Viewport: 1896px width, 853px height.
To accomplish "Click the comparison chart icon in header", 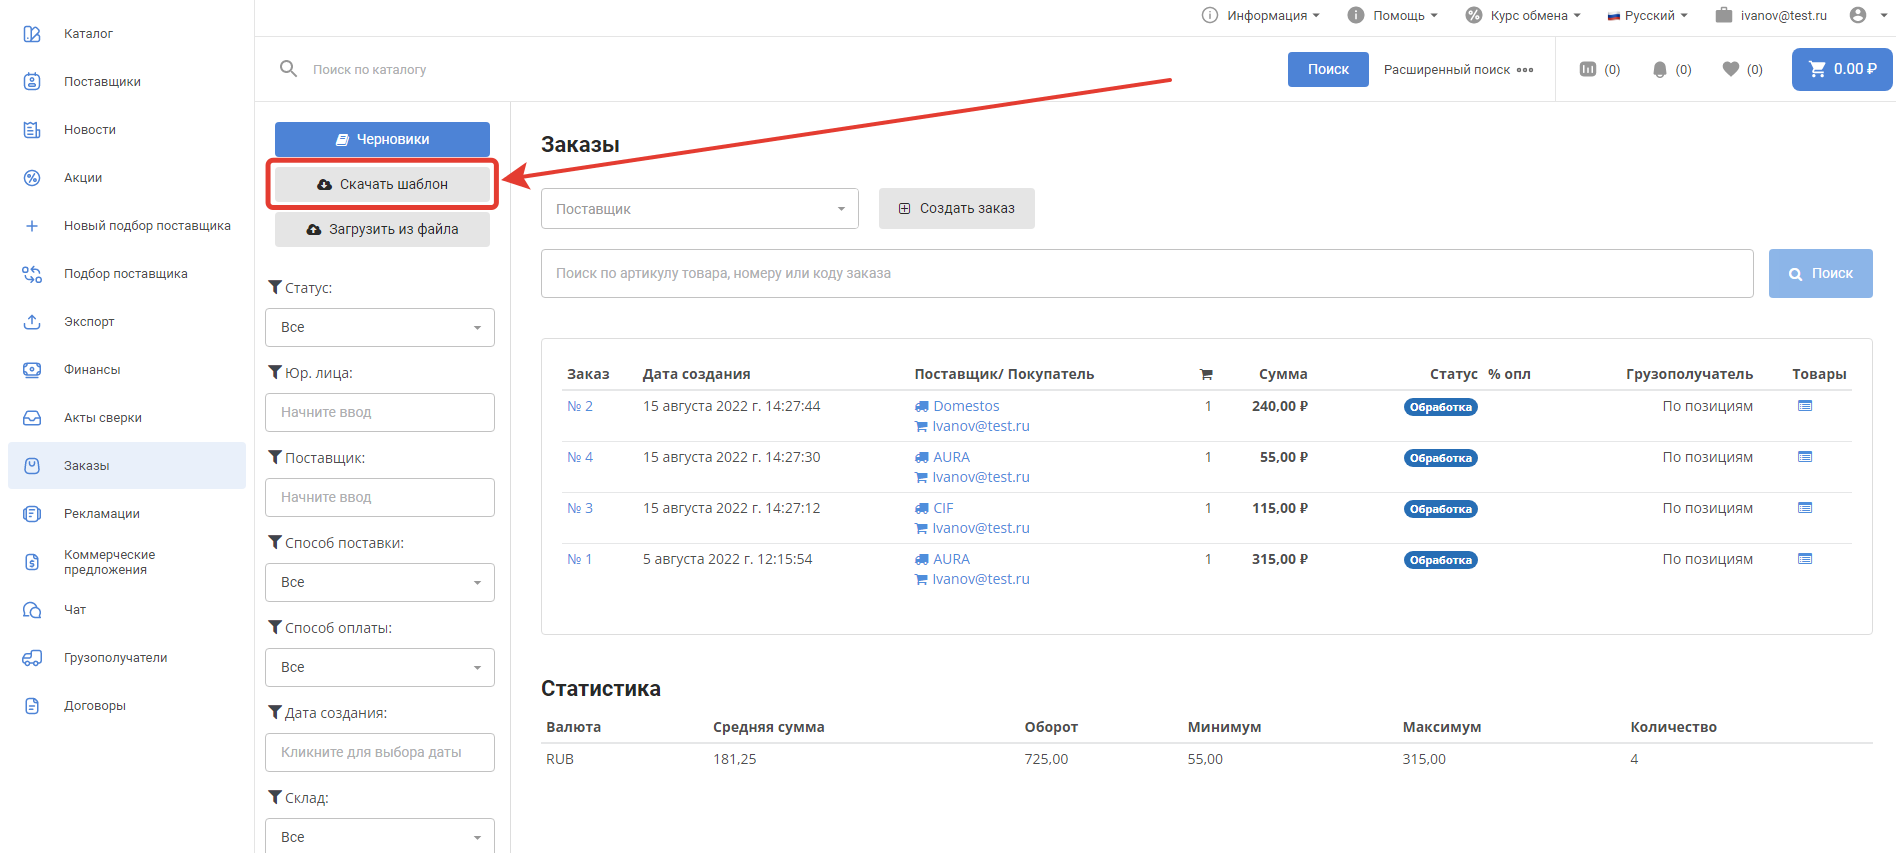I will coord(1588,69).
